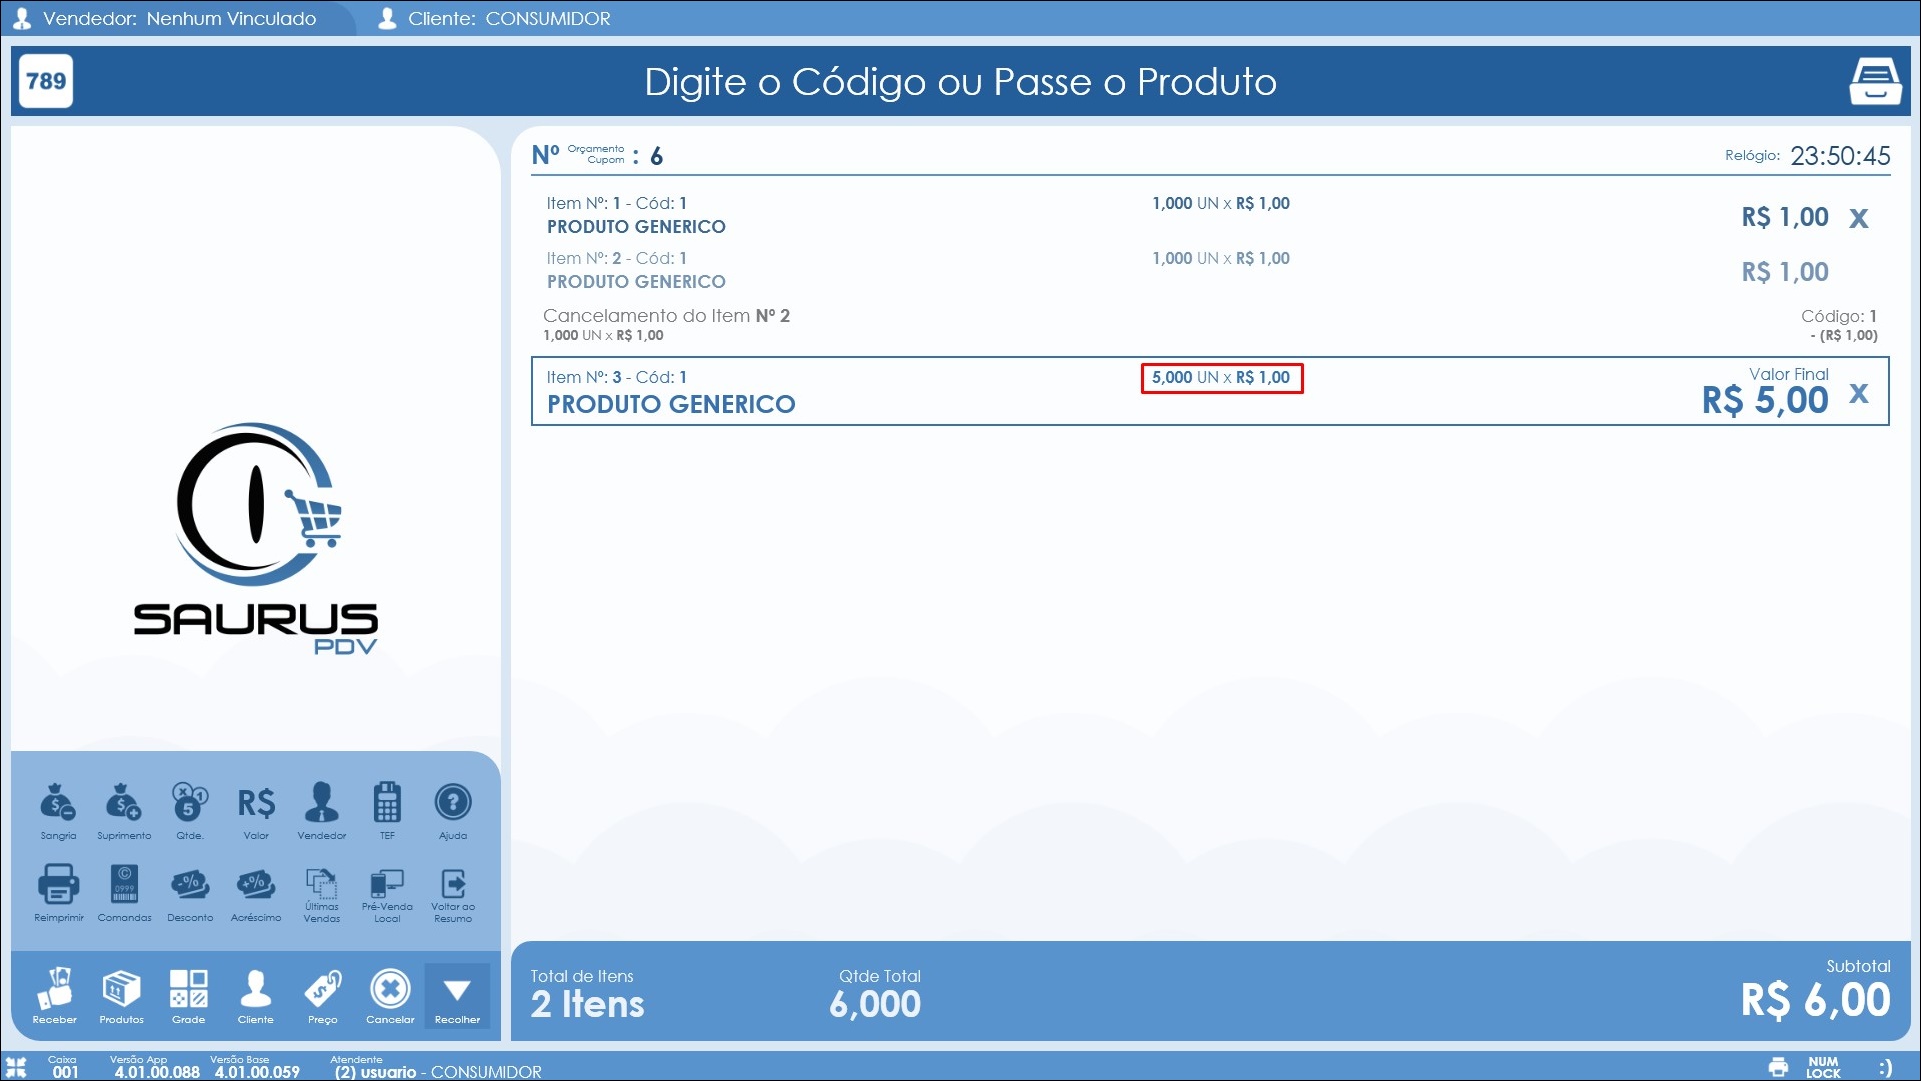This screenshot has width=1921, height=1081.
Task: Apply an Acréscimo surcharge
Action: (x=256, y=893)
